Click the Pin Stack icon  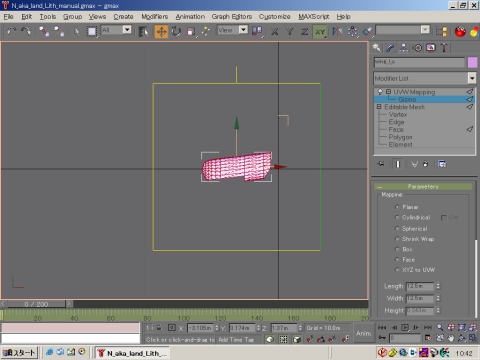tap(381, 164)
